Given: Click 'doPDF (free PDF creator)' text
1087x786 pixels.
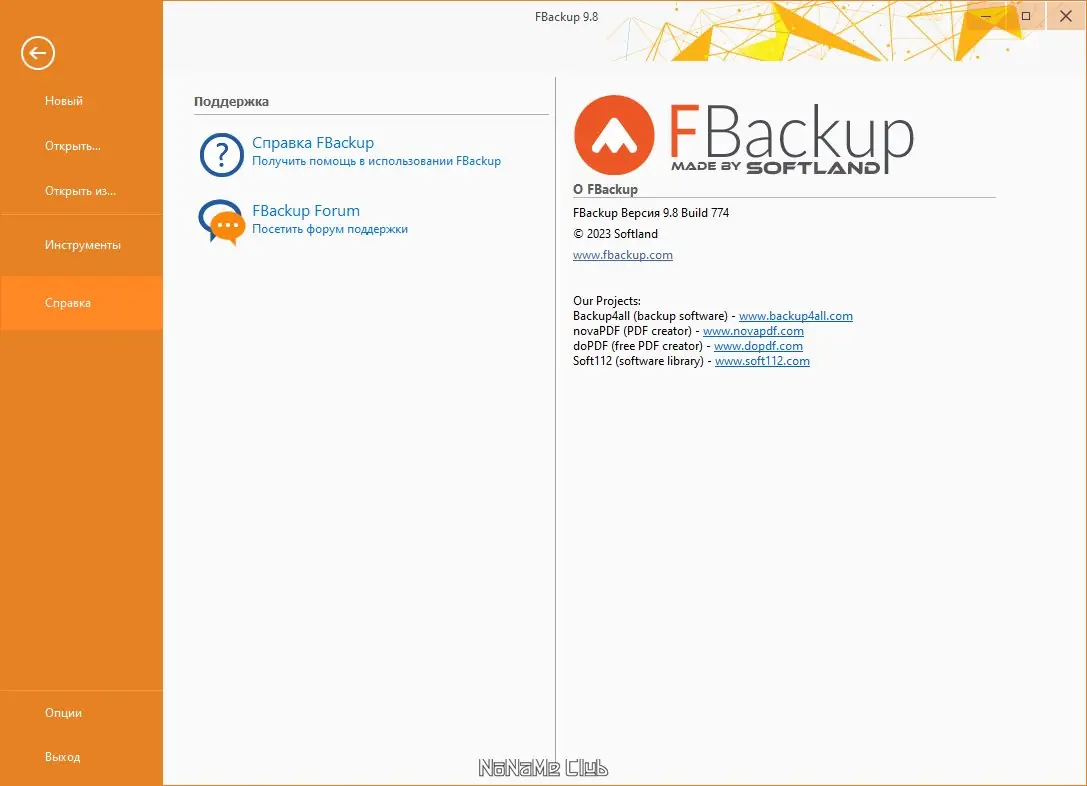Looking at the screenshot, I should point(638,346).
